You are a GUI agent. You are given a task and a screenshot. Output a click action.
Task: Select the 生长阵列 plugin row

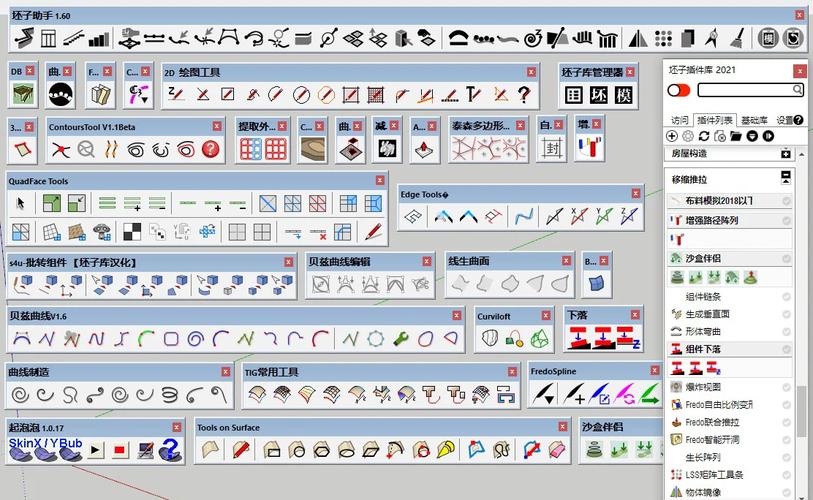point(730,457)
